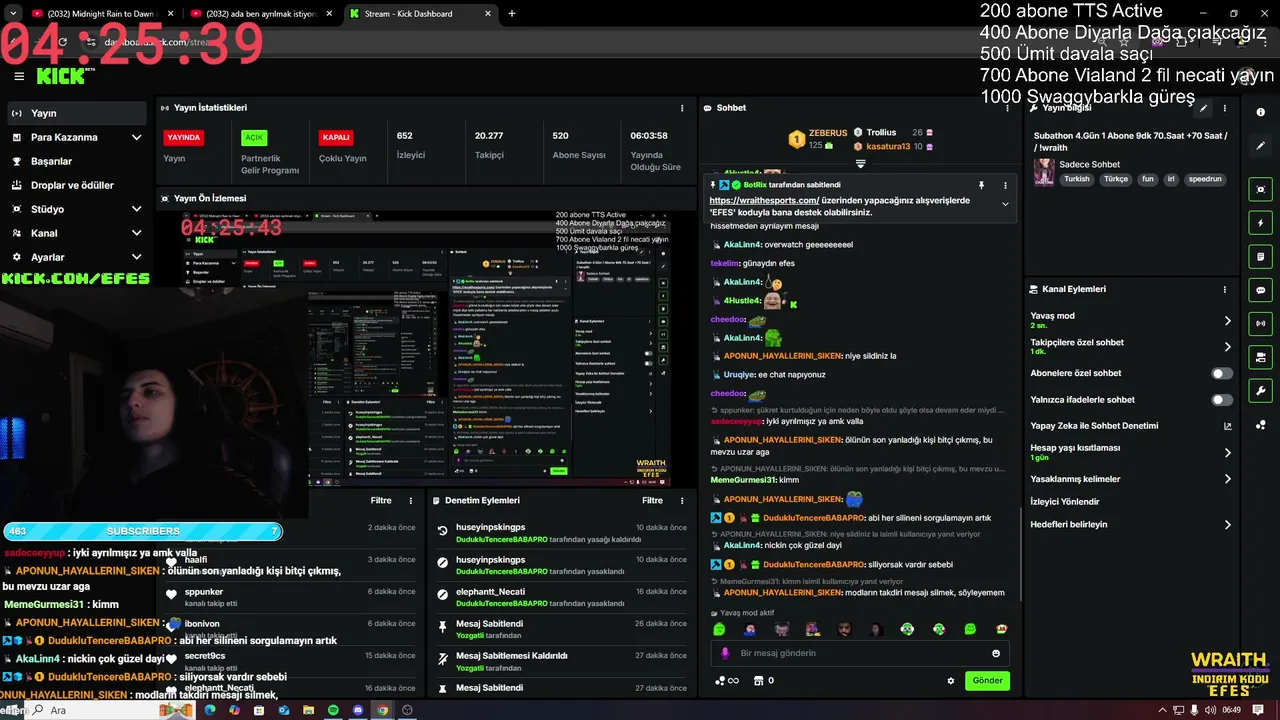Expand the pinned message with chevron

coord(1005,204)
